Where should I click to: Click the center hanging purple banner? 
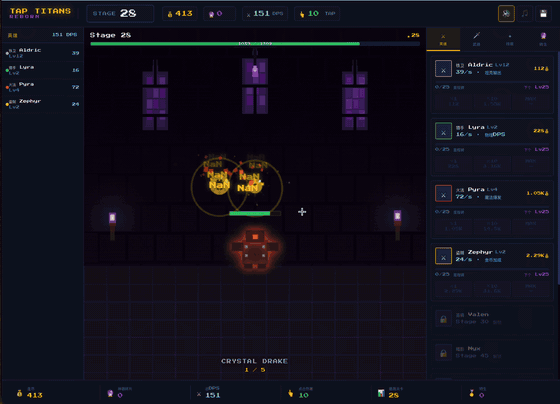coord(255,86)
